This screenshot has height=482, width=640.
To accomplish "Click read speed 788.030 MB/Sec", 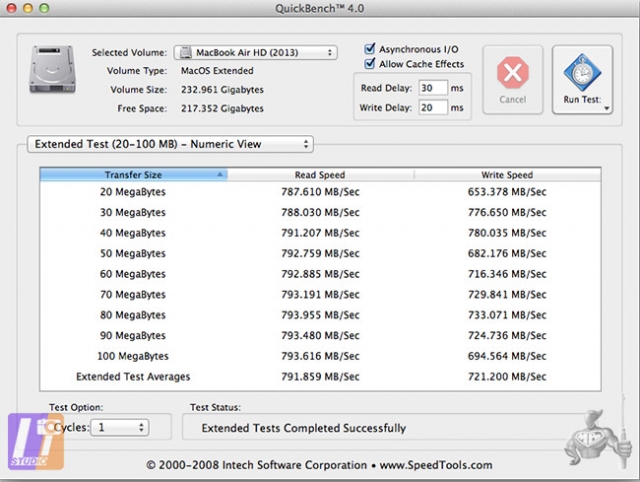I will click(320, 212).
